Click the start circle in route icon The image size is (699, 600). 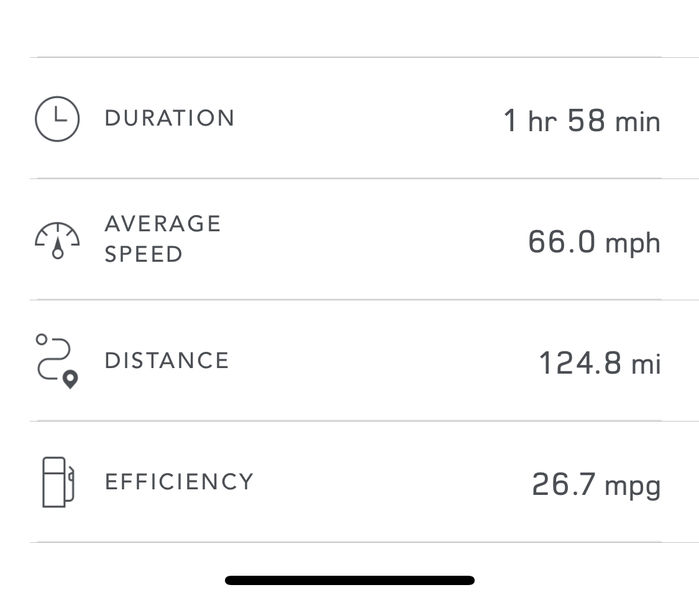pyautogui.click(x=41, y=340)
